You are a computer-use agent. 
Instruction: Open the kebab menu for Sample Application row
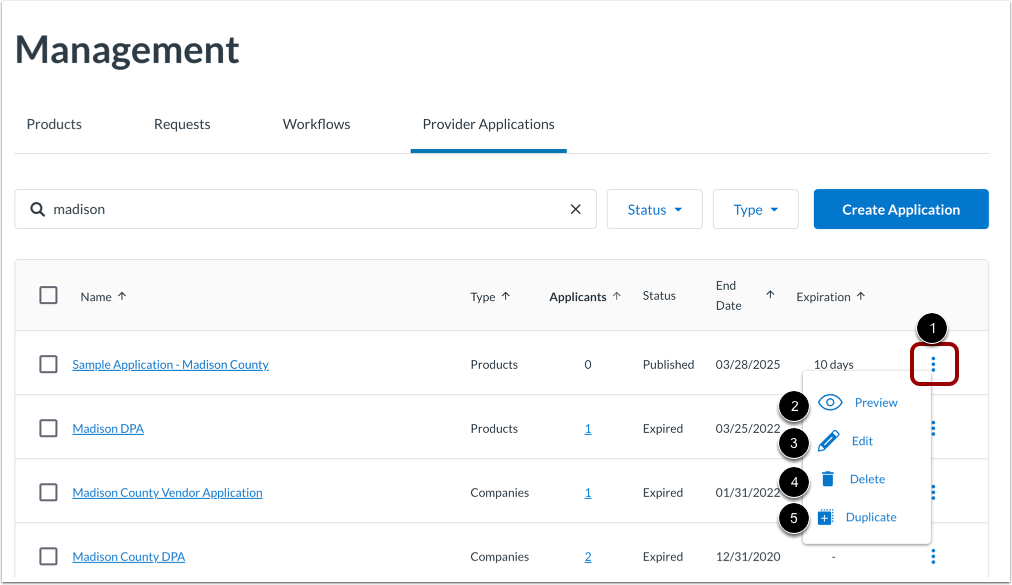coord(933,364)
